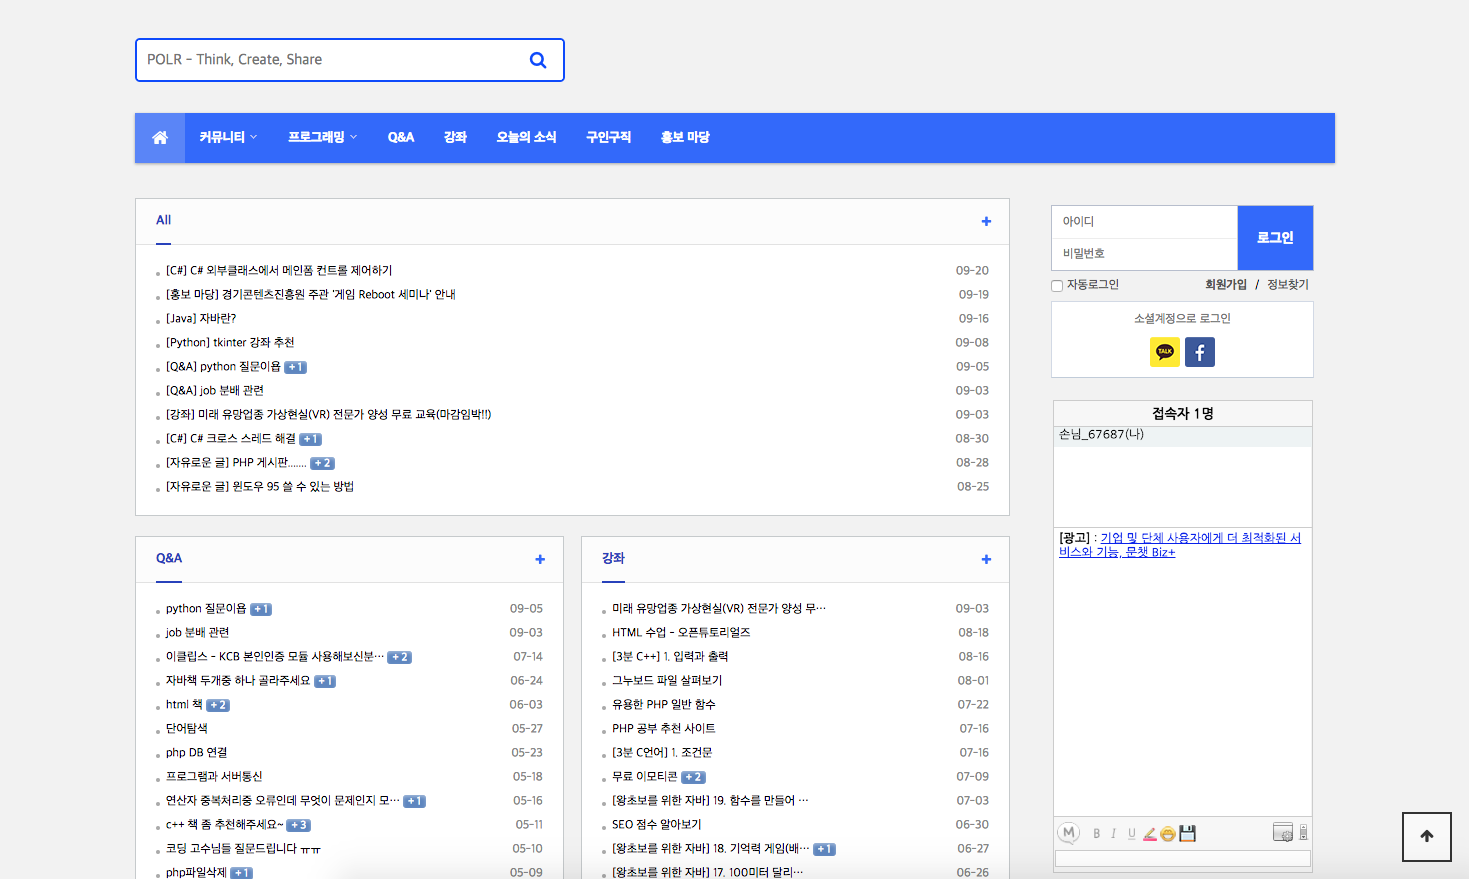Viewport: 1469px width, 879px height.
Task: Expand the 프로그래밍 dropdown menu
Action: coord(322,138)
